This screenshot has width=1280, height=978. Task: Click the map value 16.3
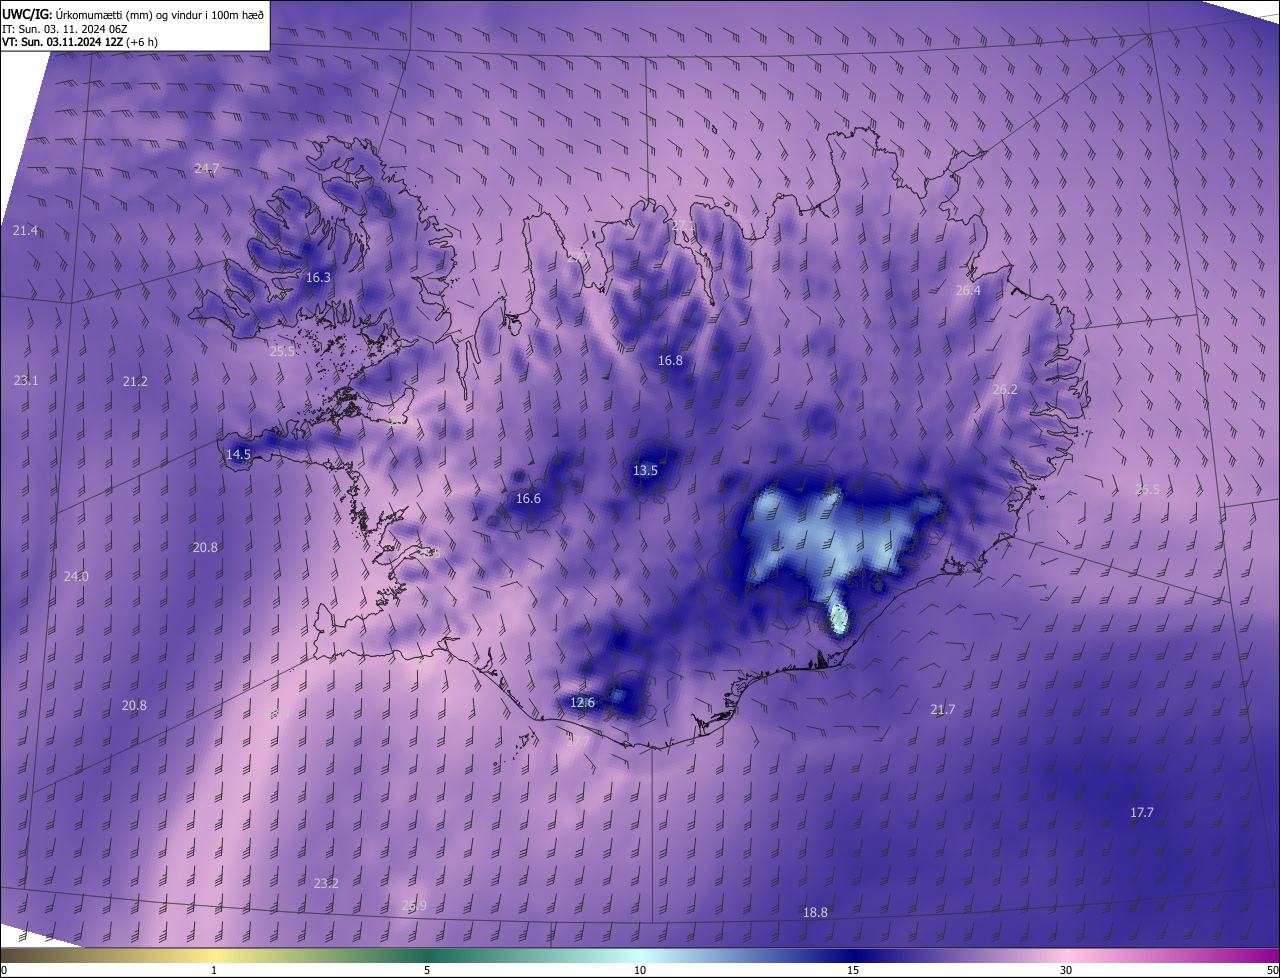(318, 278)
